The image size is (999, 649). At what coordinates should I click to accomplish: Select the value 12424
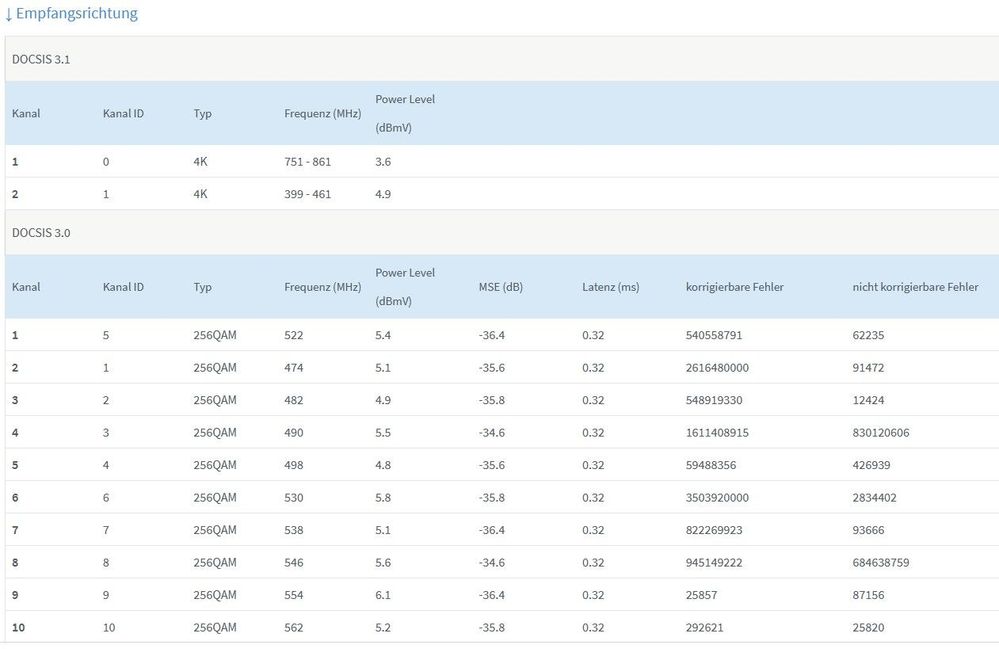coord(868,400)
